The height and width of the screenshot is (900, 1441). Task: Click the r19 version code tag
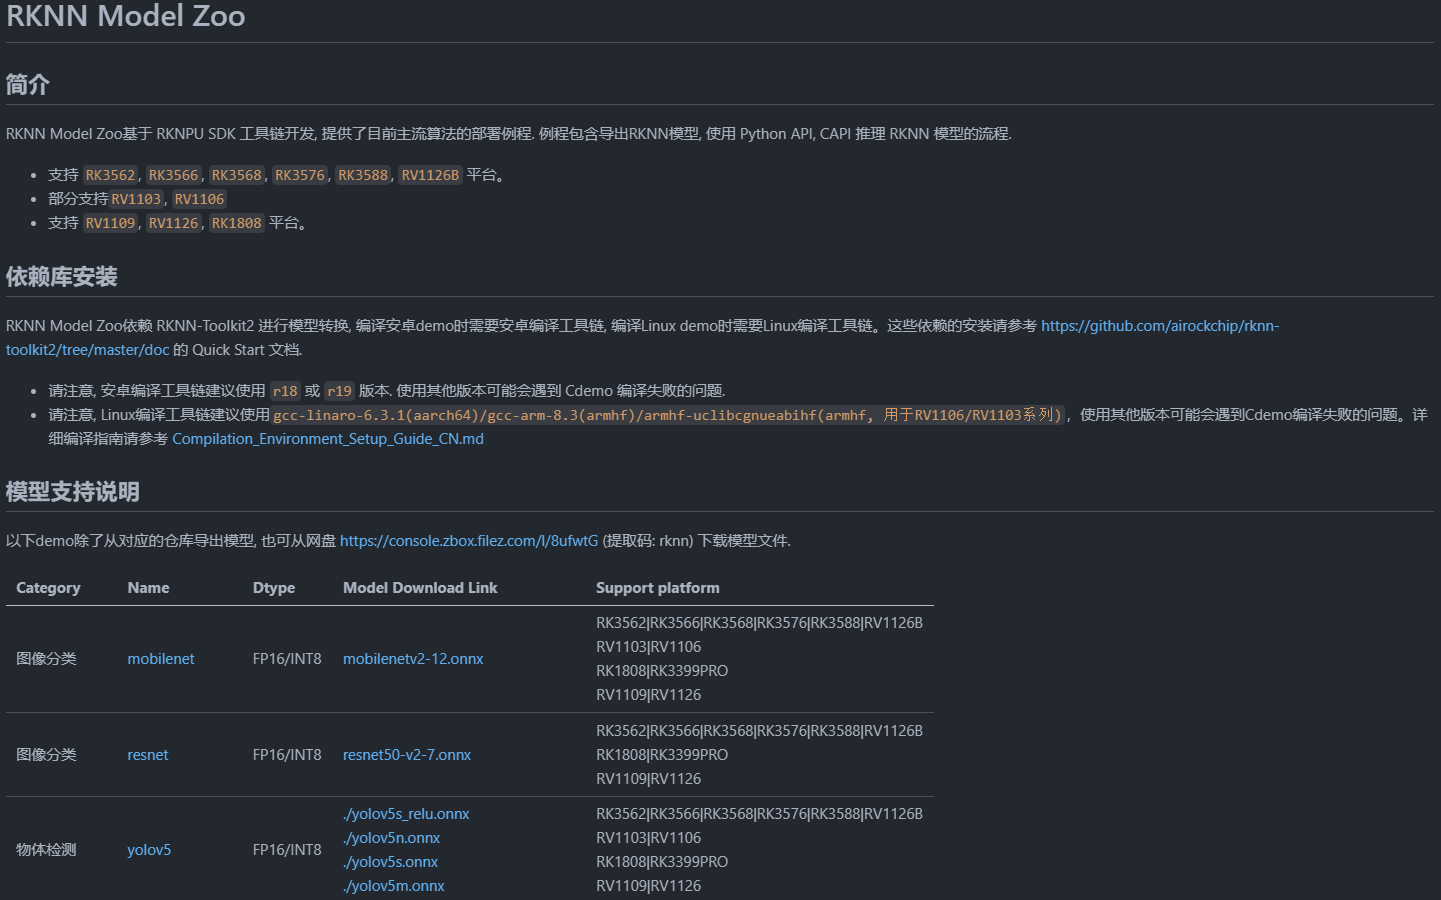pos(339,391)
